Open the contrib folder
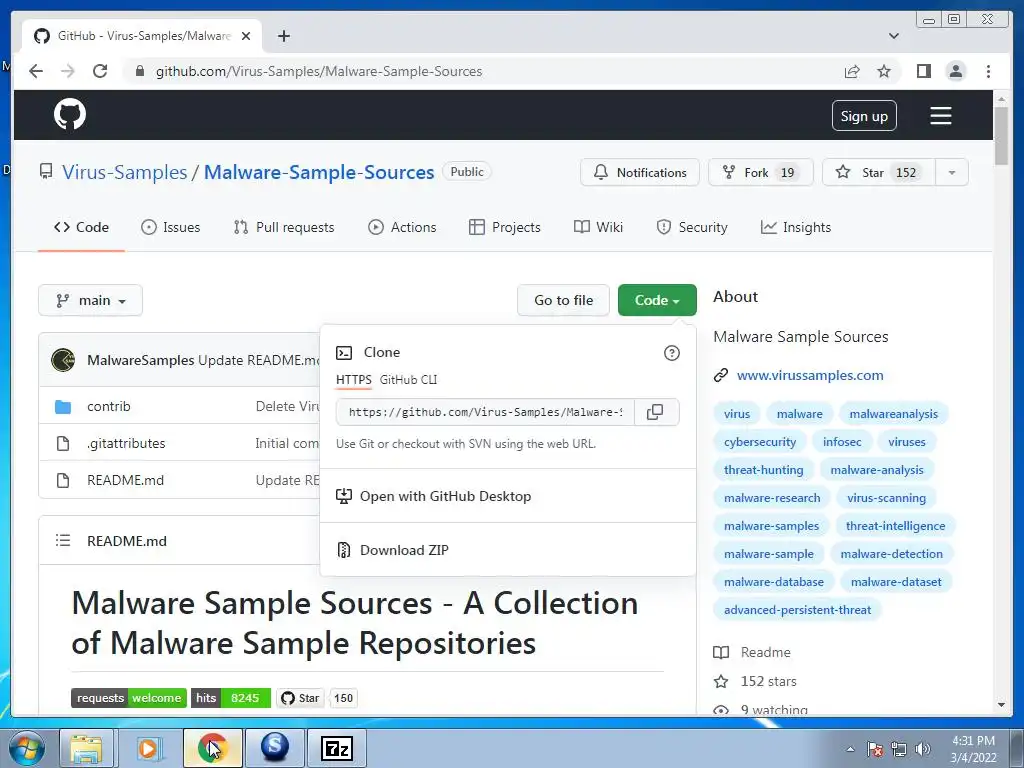 [x=108, y=406]
